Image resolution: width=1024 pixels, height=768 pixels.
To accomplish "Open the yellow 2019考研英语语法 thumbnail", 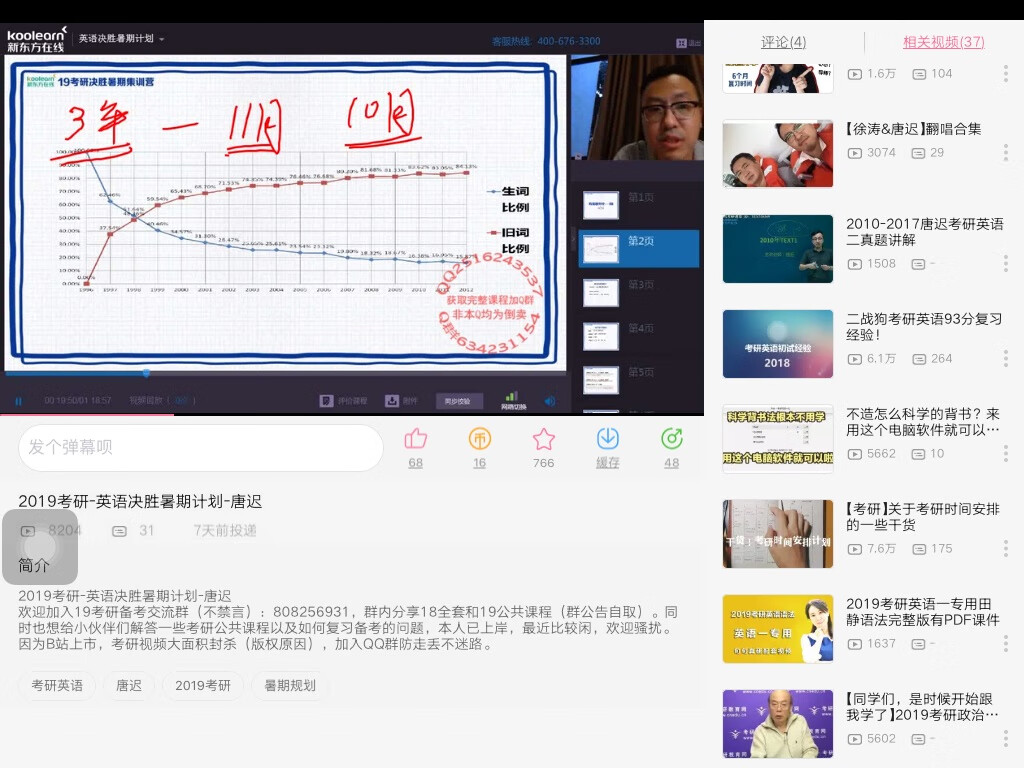I will [x=778, y=629].
